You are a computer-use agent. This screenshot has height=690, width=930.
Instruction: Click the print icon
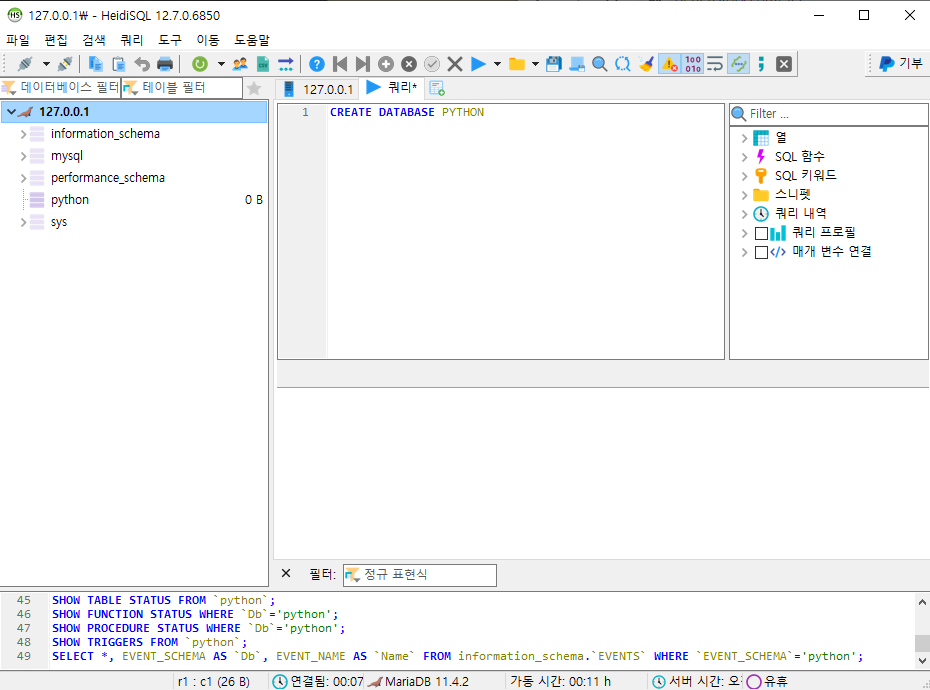click(x=165, y=63)
